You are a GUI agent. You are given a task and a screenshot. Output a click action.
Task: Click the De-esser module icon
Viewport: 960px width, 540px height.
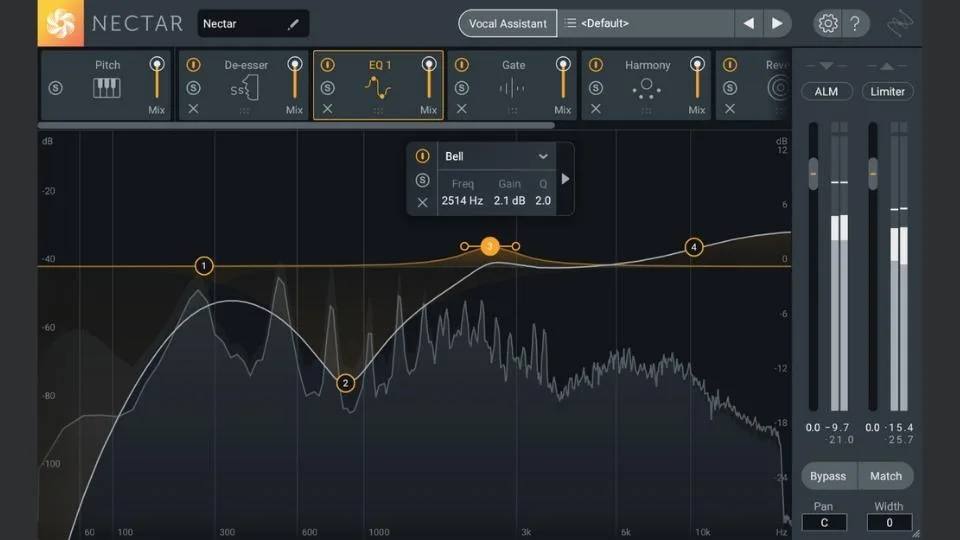[245, 88]
